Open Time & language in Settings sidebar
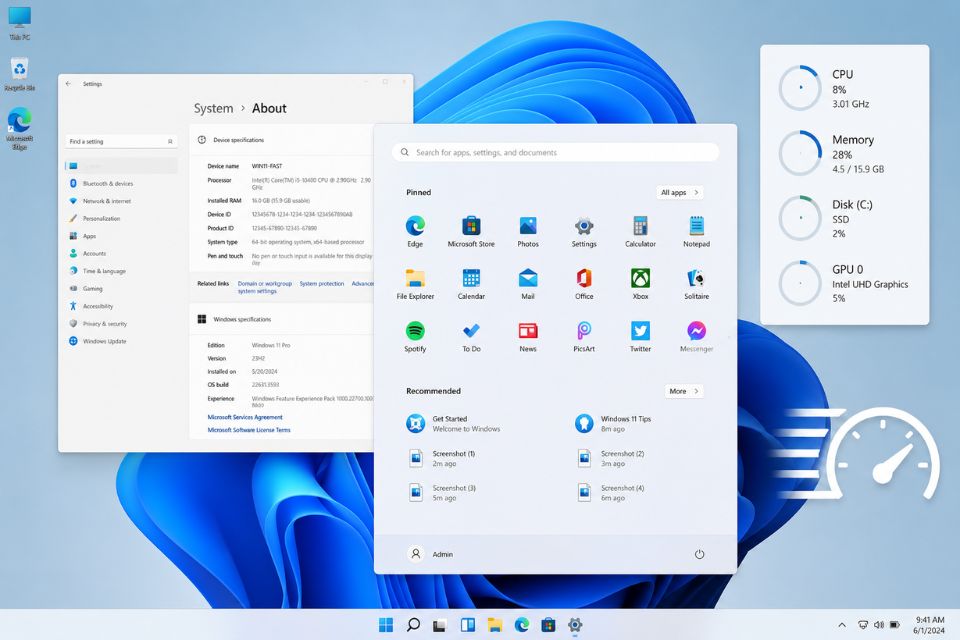This screenshot has width=960, height=640. pyautogui.click(x=121, y=271)
